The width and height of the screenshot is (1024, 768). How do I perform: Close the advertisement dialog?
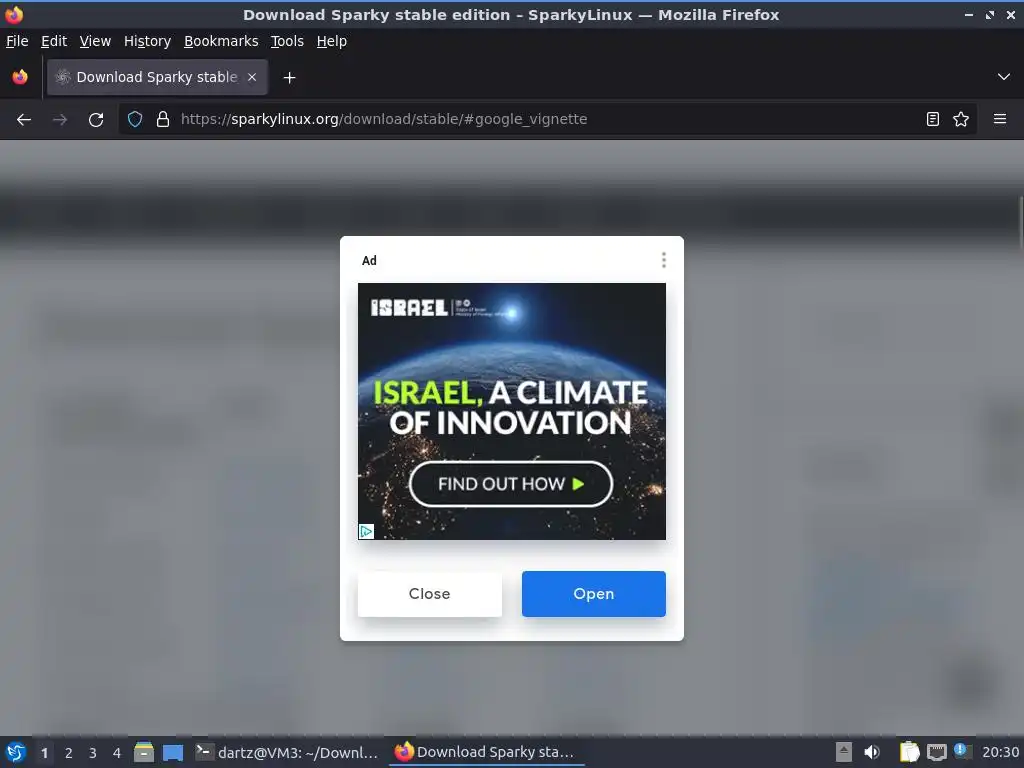pyautogui.click(x=430, y=594)
